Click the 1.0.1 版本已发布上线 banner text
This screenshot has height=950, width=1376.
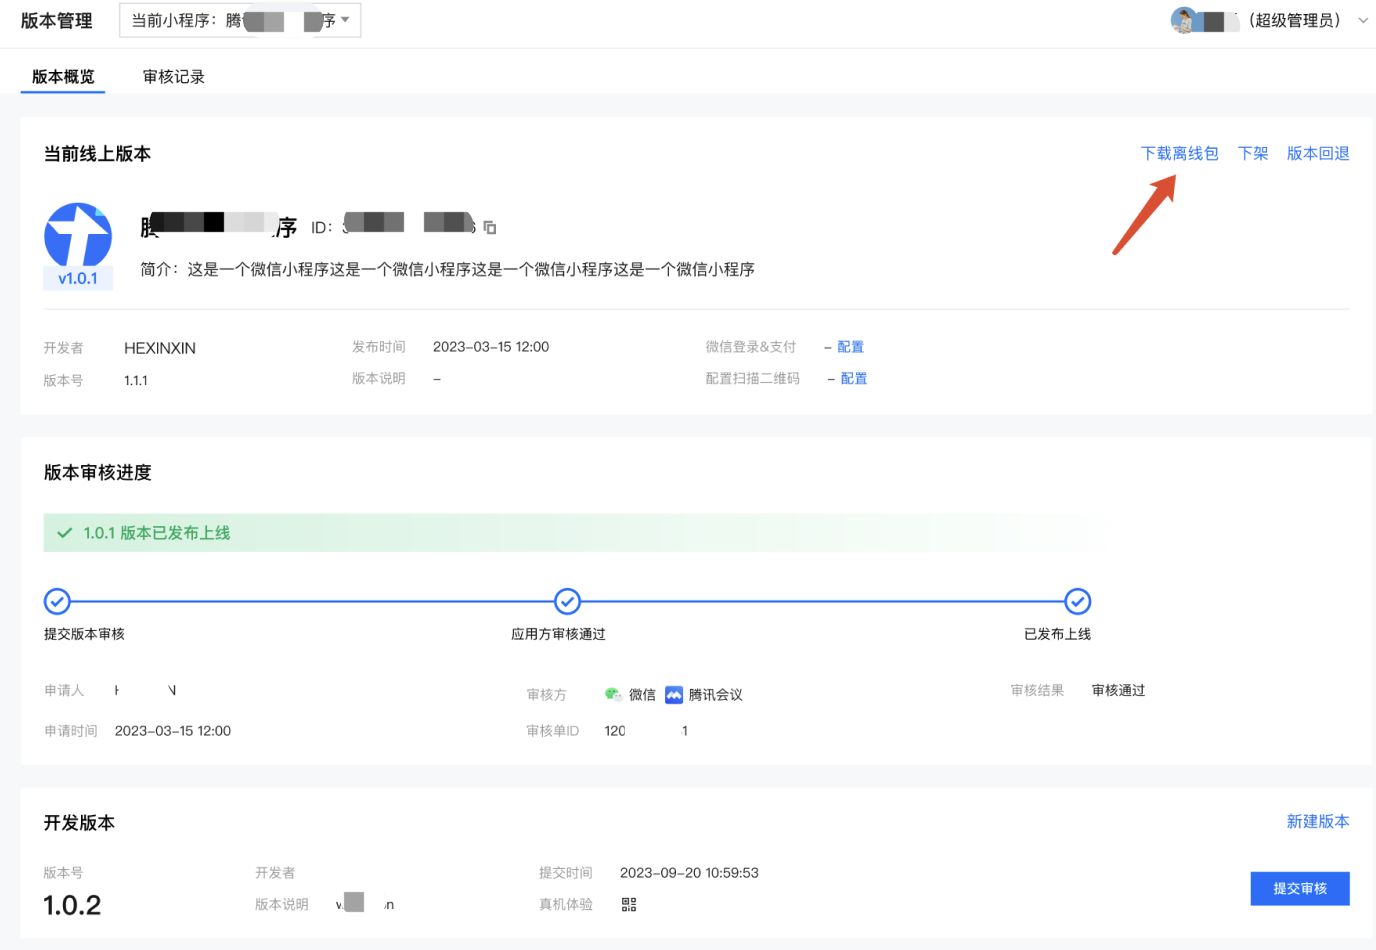click(x=157, y=533)
